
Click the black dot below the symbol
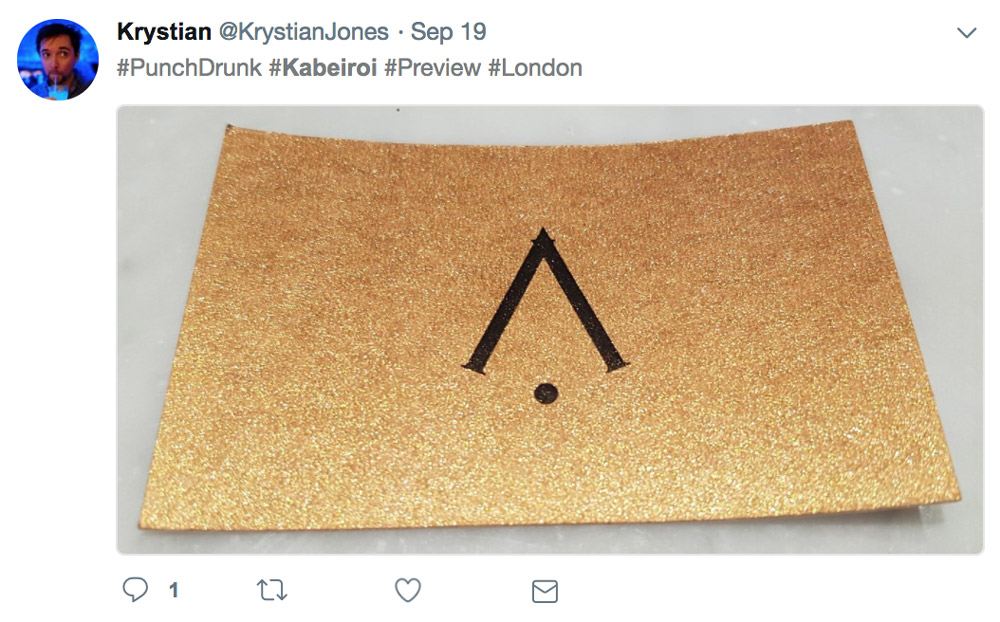coord(546,393)
